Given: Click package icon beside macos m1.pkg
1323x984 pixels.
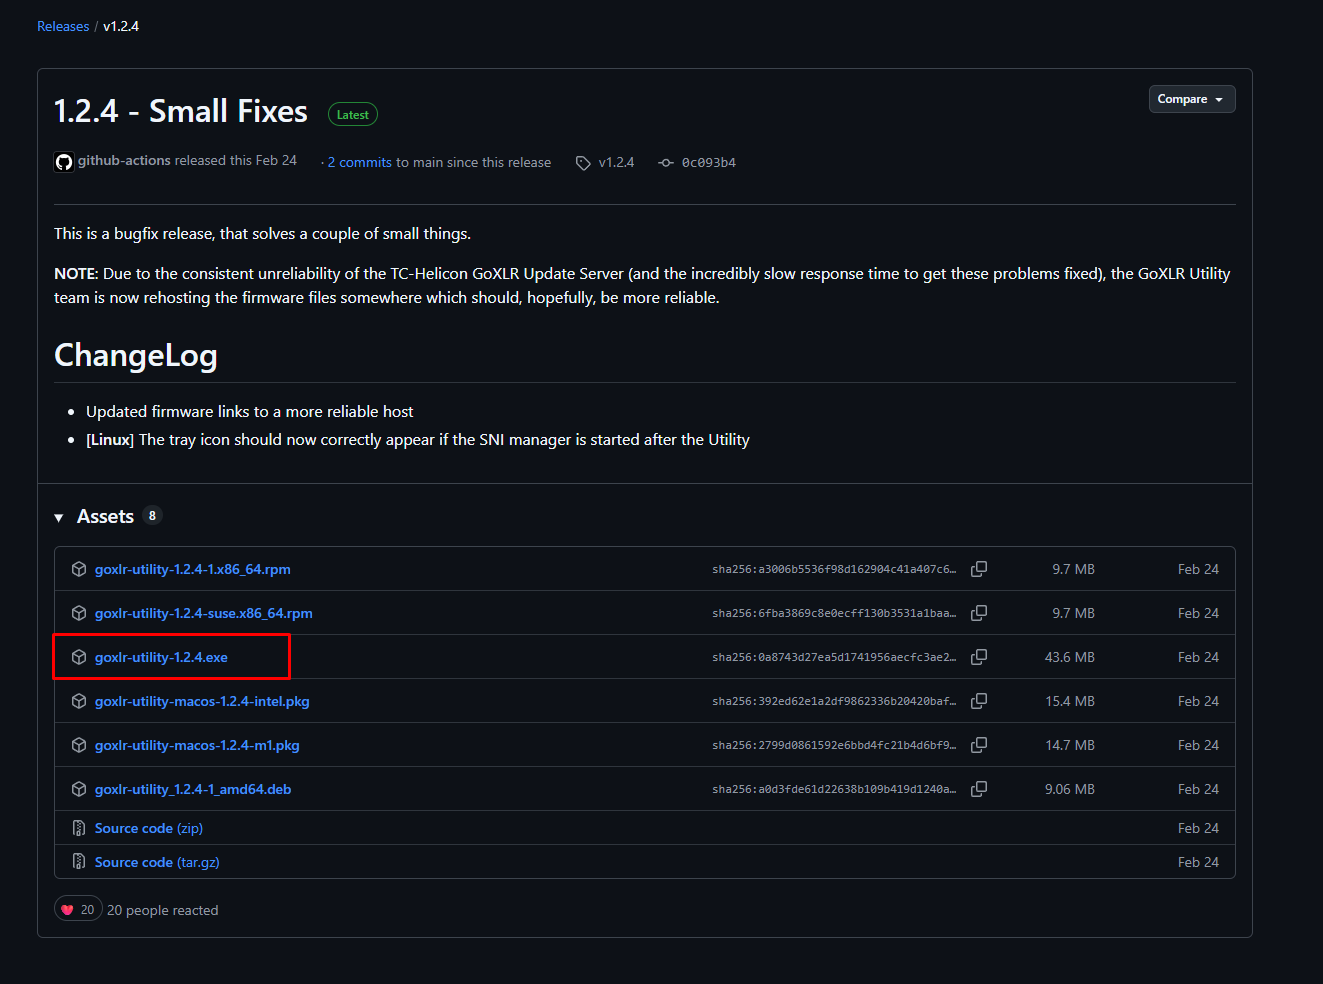Looking at the screenshot, I should [x=79, y=745].
